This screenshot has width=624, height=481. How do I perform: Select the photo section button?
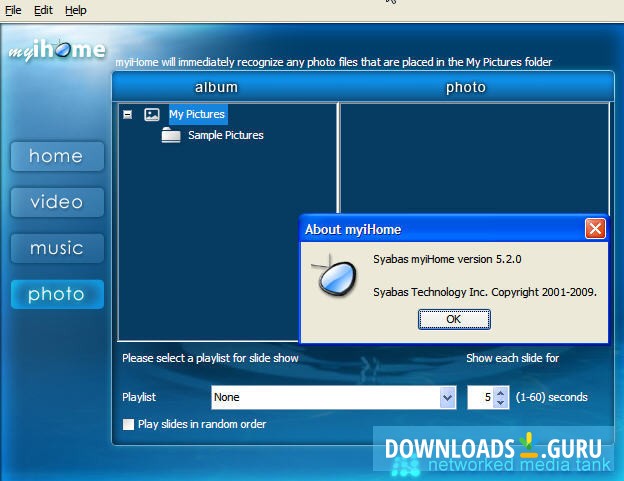tap(57, 294)
